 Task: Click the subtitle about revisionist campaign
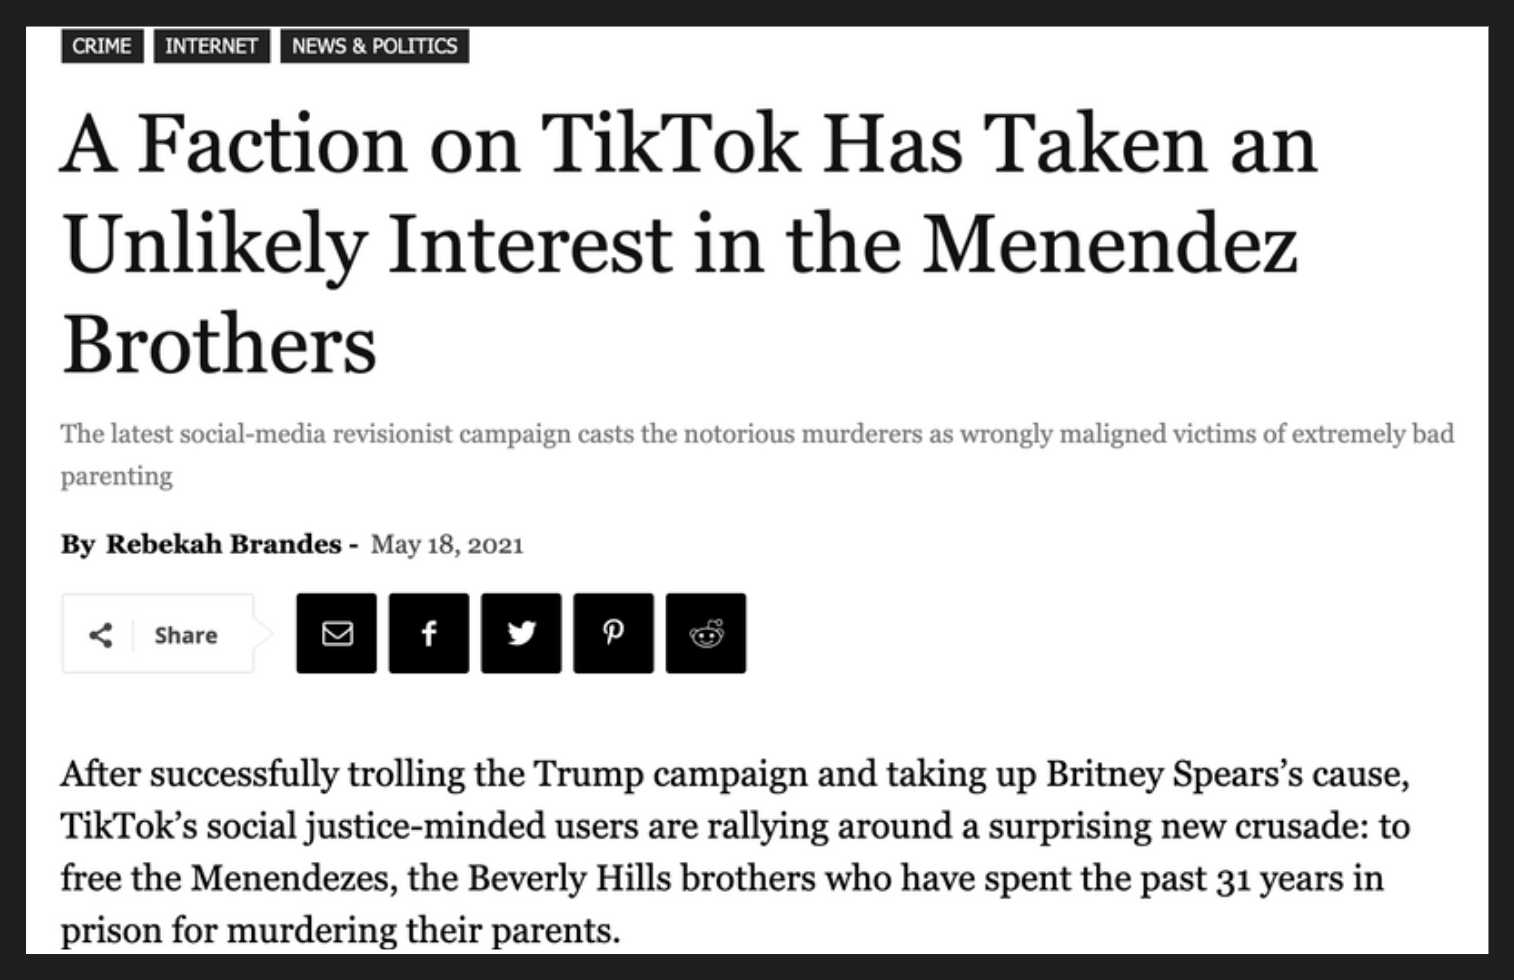[757, 454]
